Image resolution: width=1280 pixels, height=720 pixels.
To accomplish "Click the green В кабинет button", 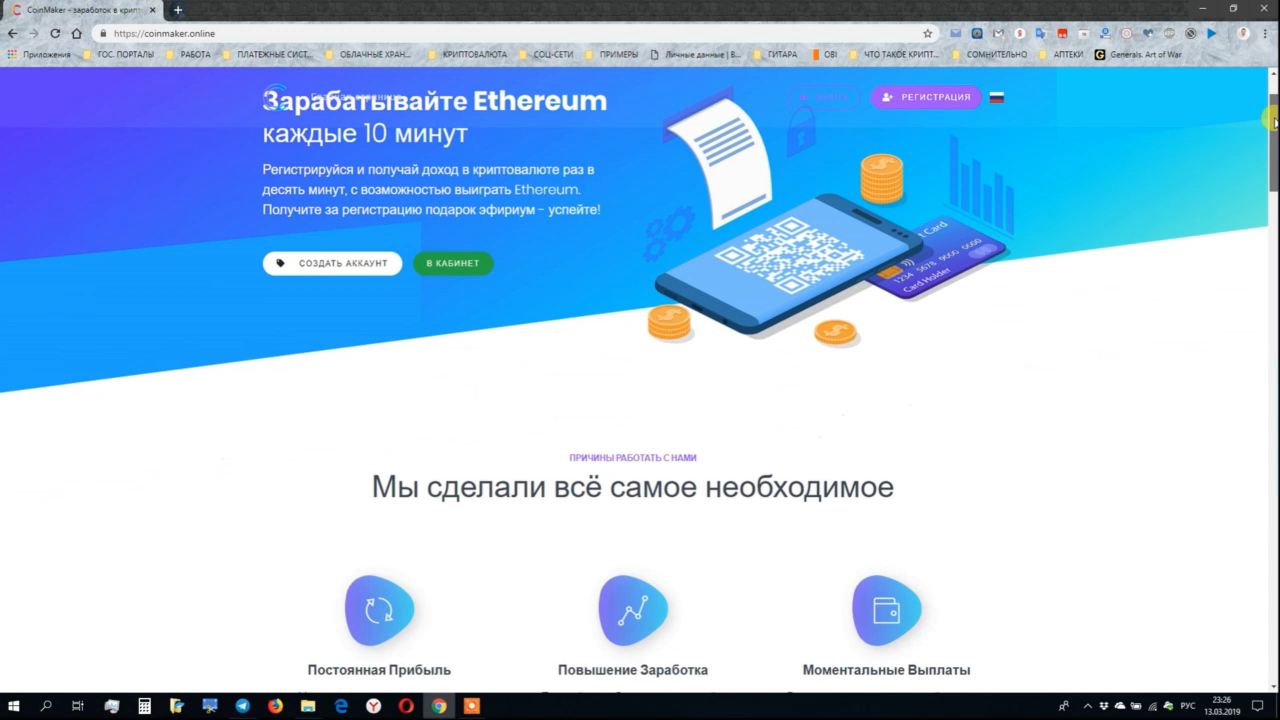I will (453, 263).
